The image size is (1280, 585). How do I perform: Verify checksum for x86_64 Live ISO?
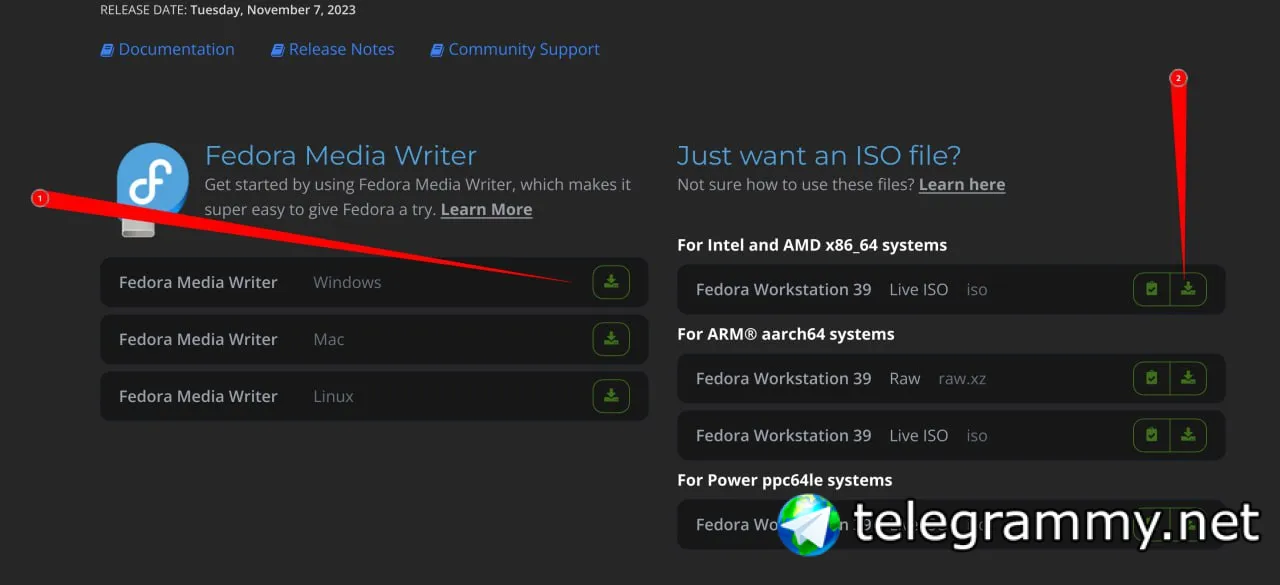point(1152,289)
